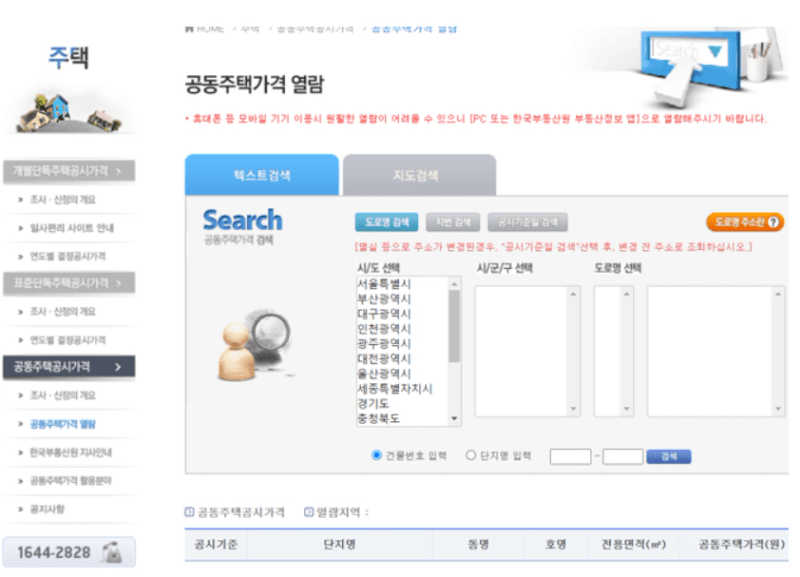Viewport: 800px width, 577px height.
Task: Select the 도로명 검색 search mode
Action: click(x=386, y=222)
